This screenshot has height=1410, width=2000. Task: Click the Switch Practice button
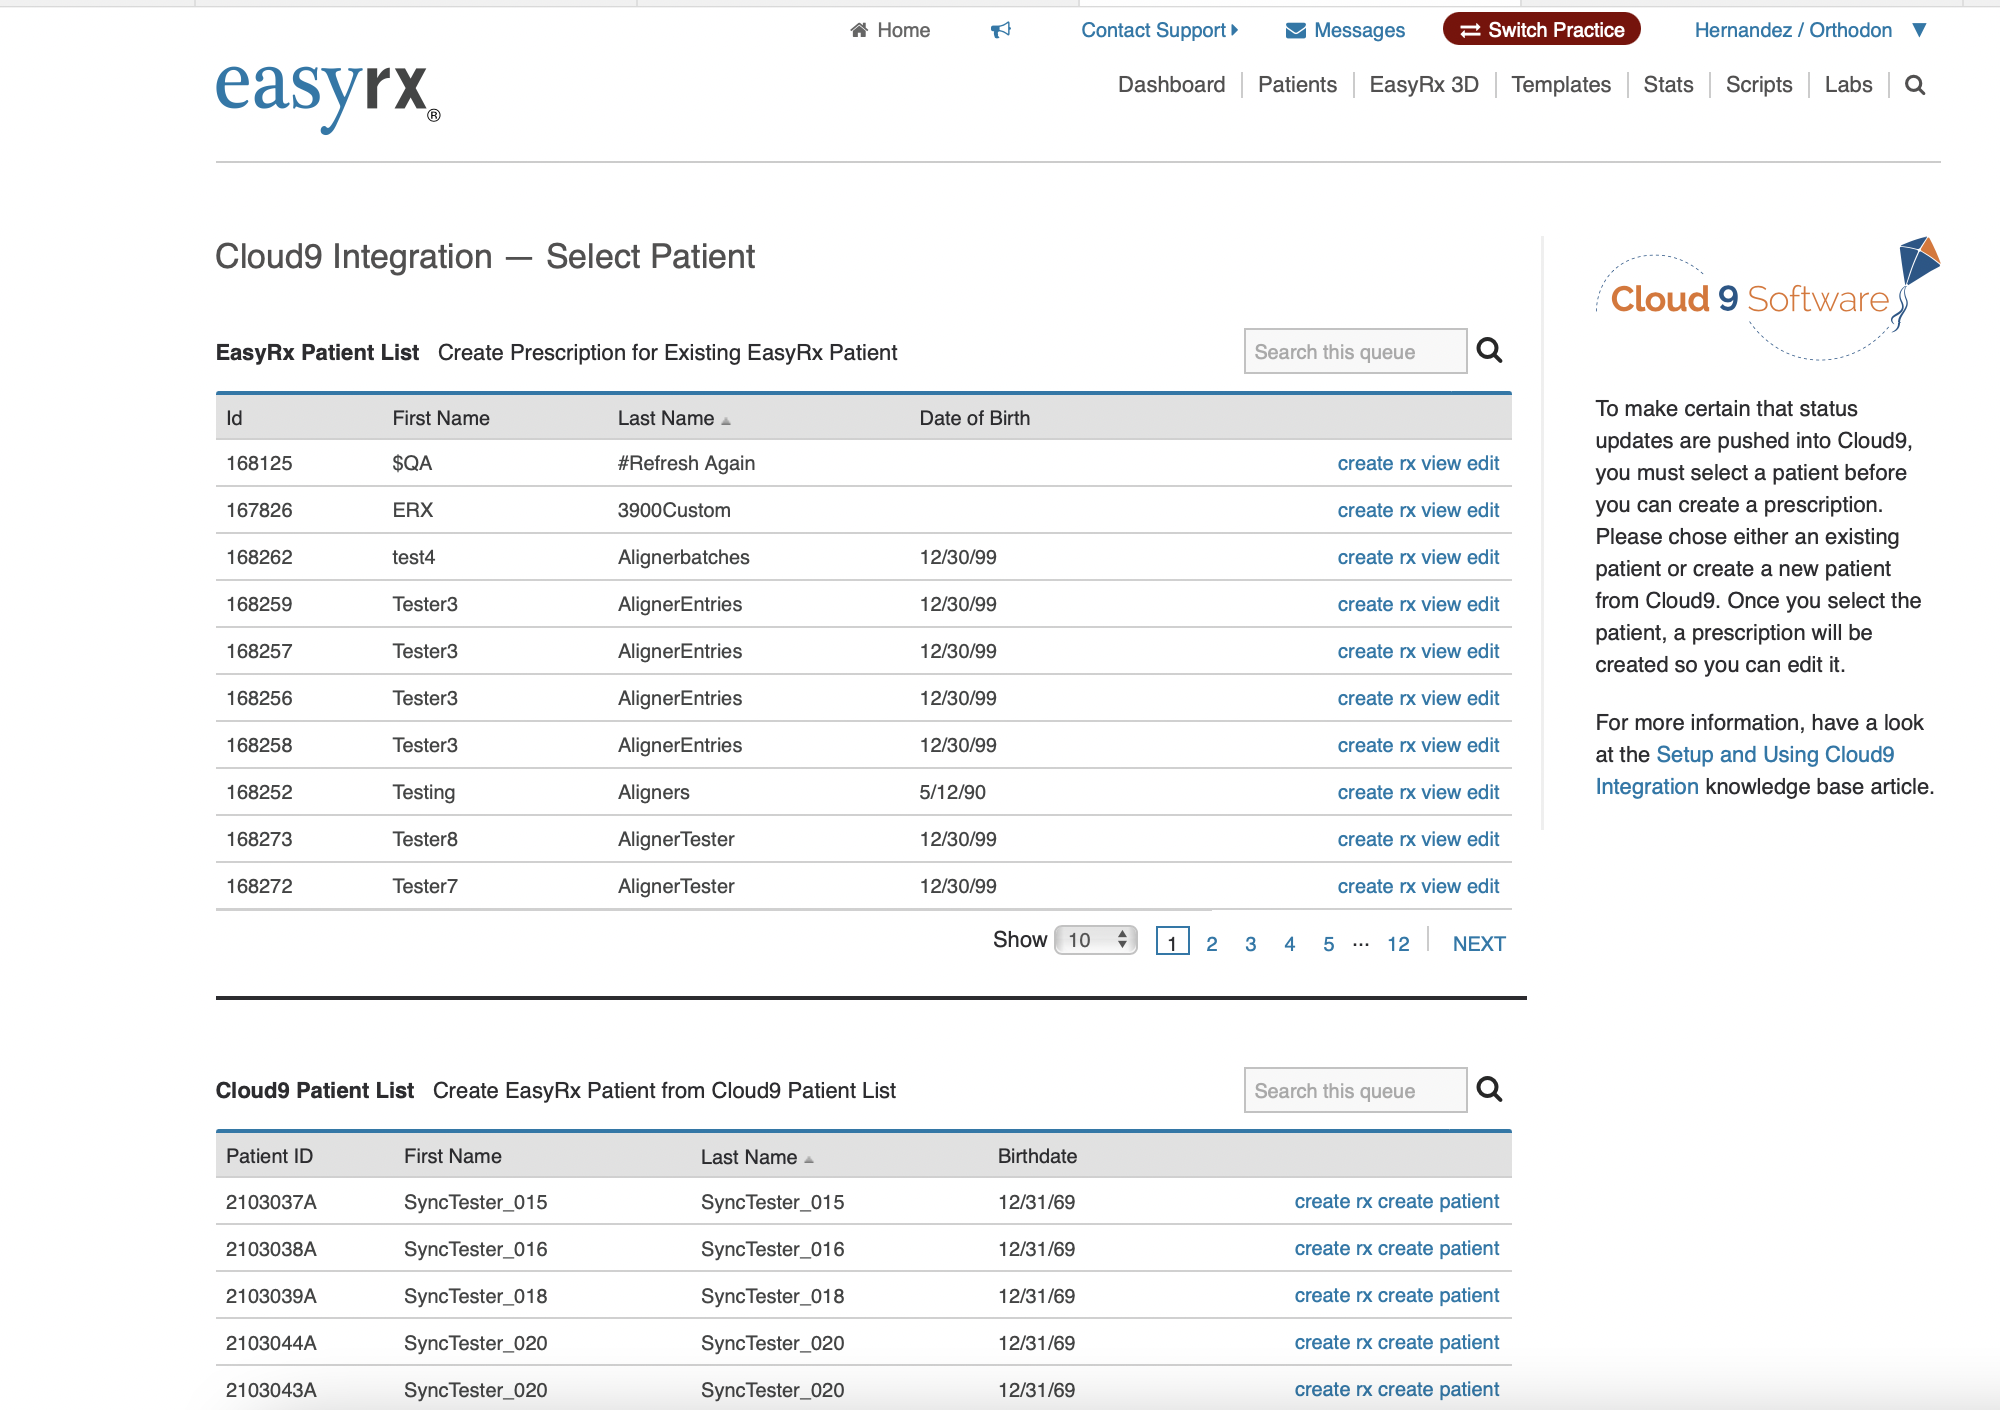[x=1542, y=30]
